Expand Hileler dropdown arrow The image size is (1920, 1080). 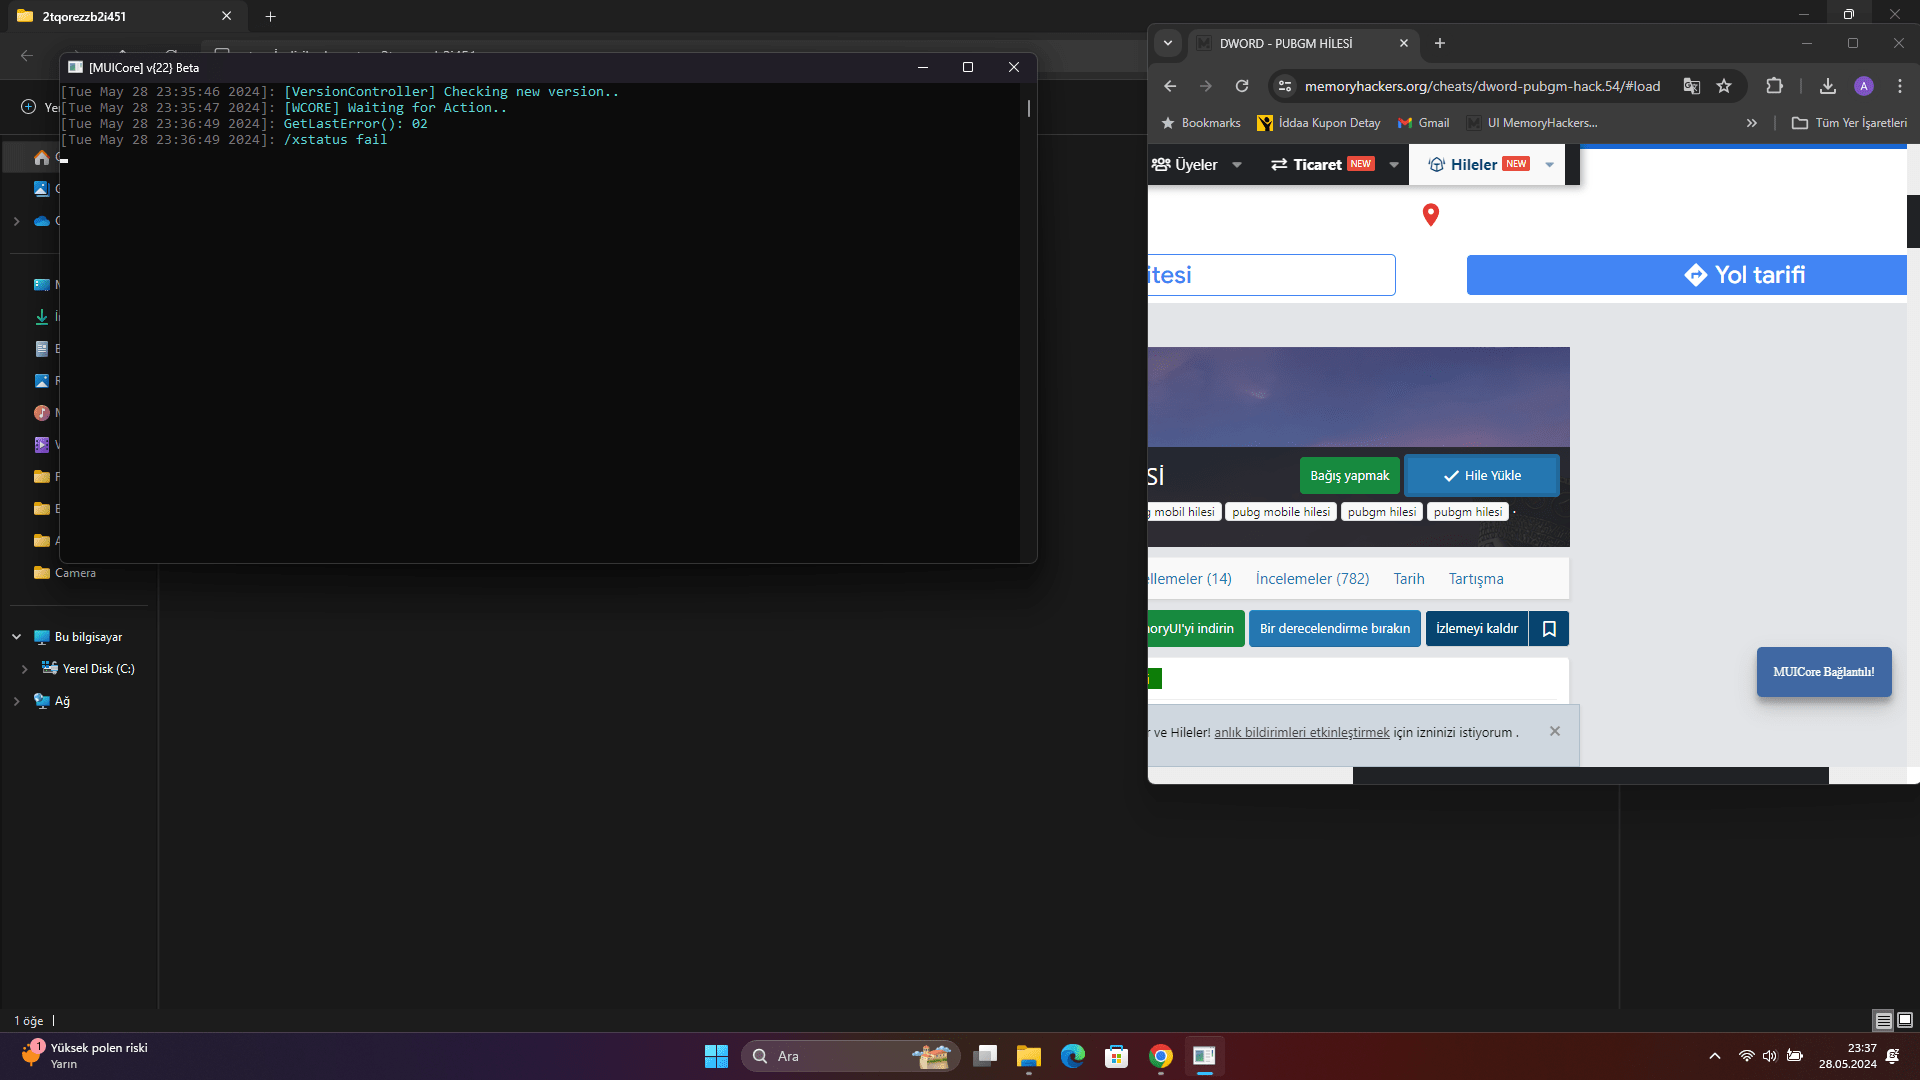point(1550,165)
